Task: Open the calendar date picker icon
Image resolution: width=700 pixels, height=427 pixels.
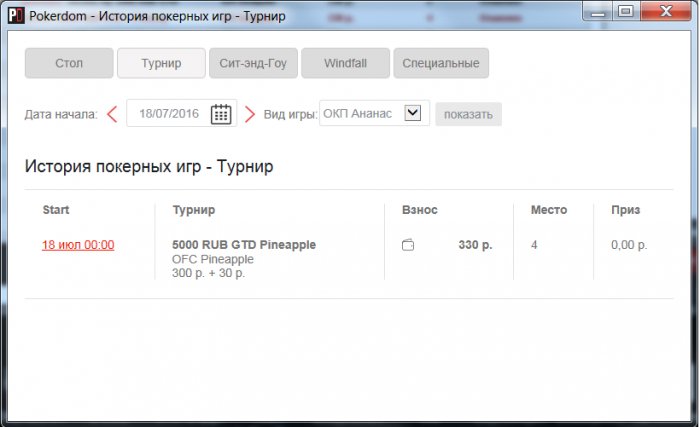Action: 221,114
